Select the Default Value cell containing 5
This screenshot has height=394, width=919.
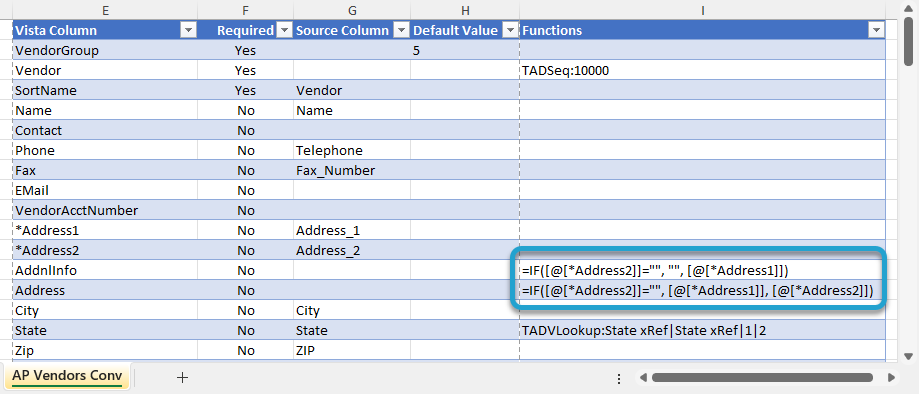(x=465, y=50)
